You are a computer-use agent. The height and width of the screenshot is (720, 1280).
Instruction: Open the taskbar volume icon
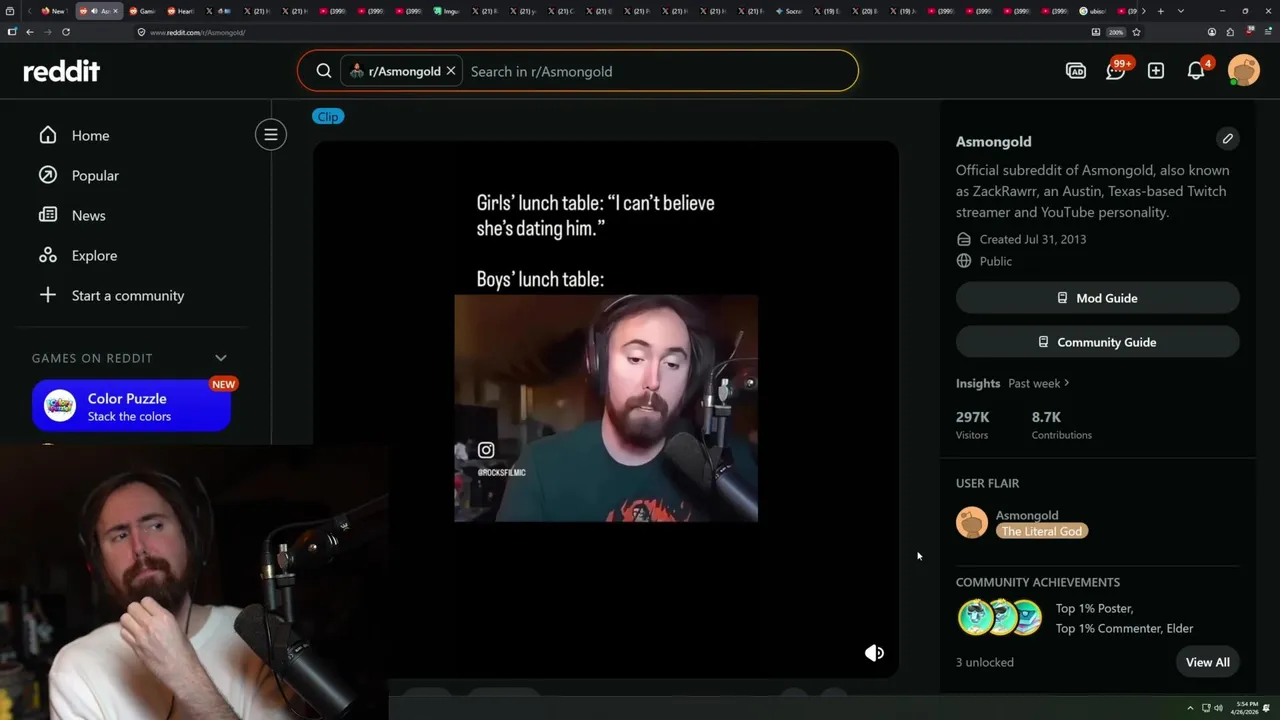coord(1219,708)
